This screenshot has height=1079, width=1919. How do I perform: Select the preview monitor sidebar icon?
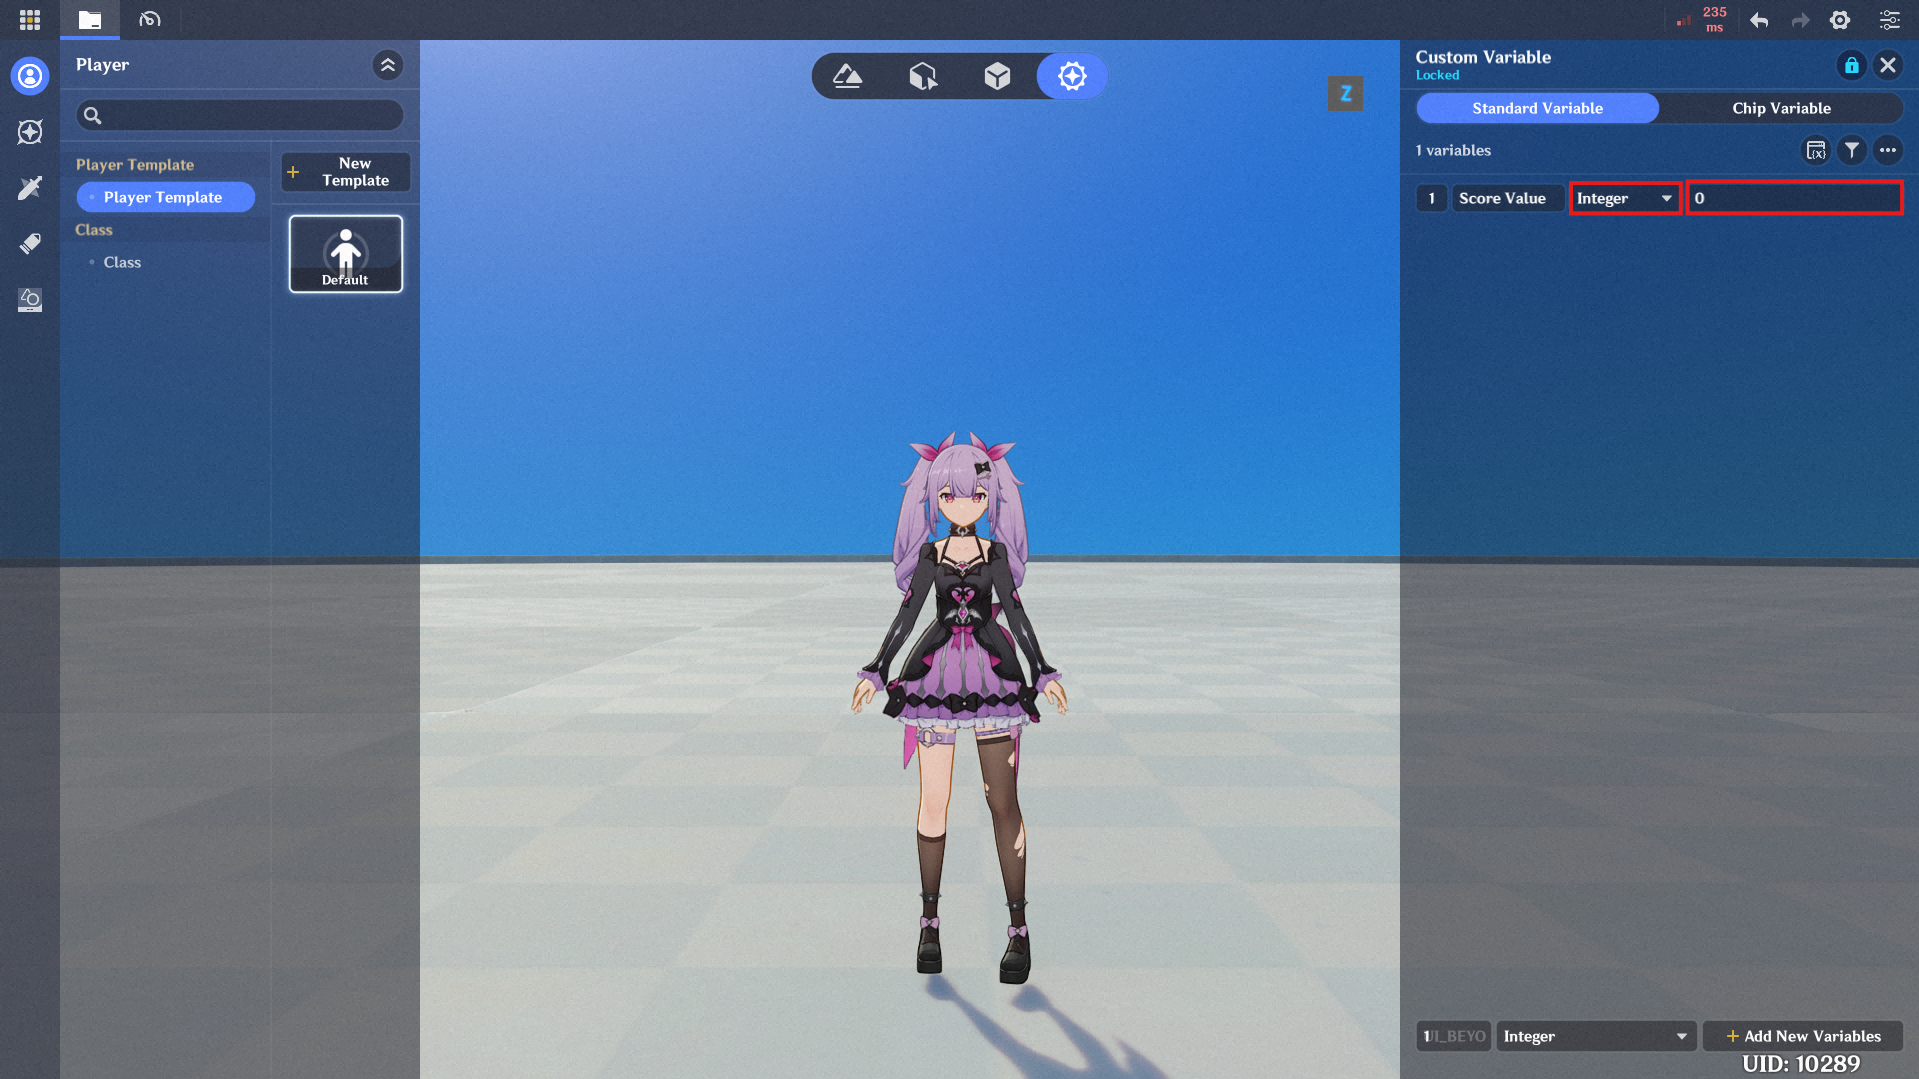(x=30, y=300)
